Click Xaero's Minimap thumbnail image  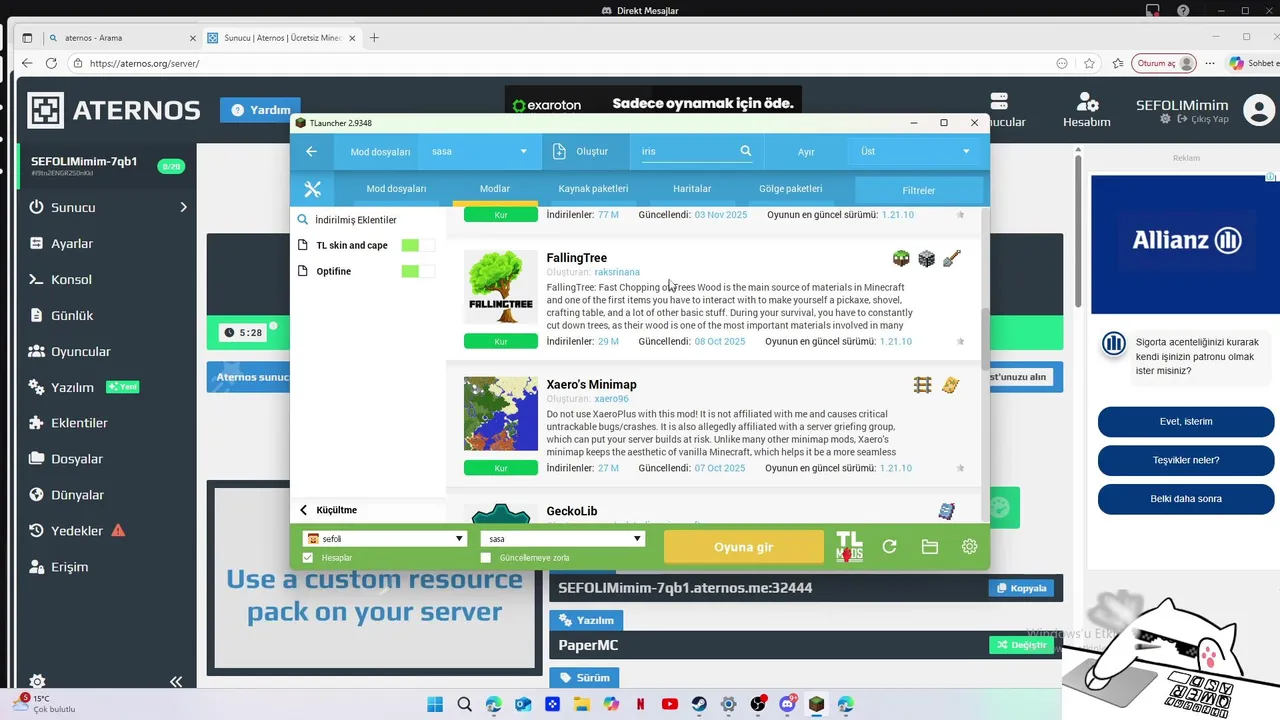click(x=501, y=414)
